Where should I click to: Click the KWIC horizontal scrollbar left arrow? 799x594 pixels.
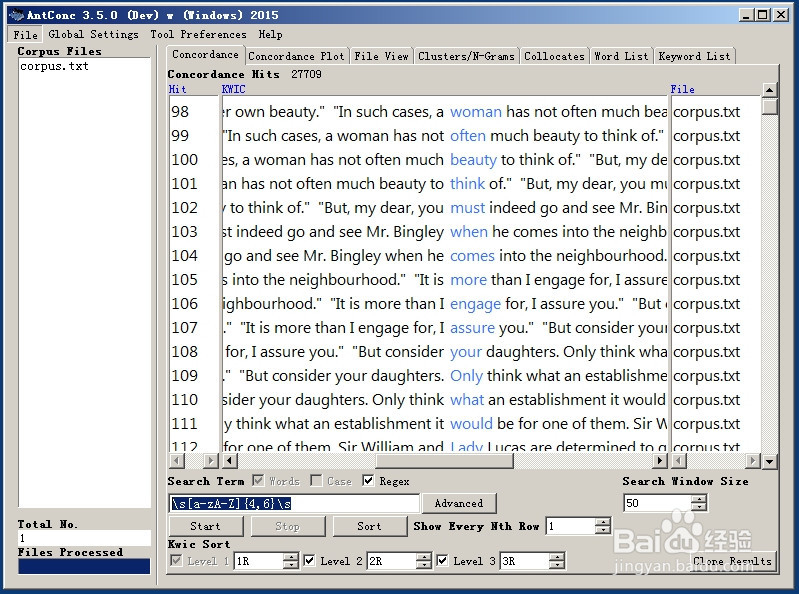tap(230, 461)
